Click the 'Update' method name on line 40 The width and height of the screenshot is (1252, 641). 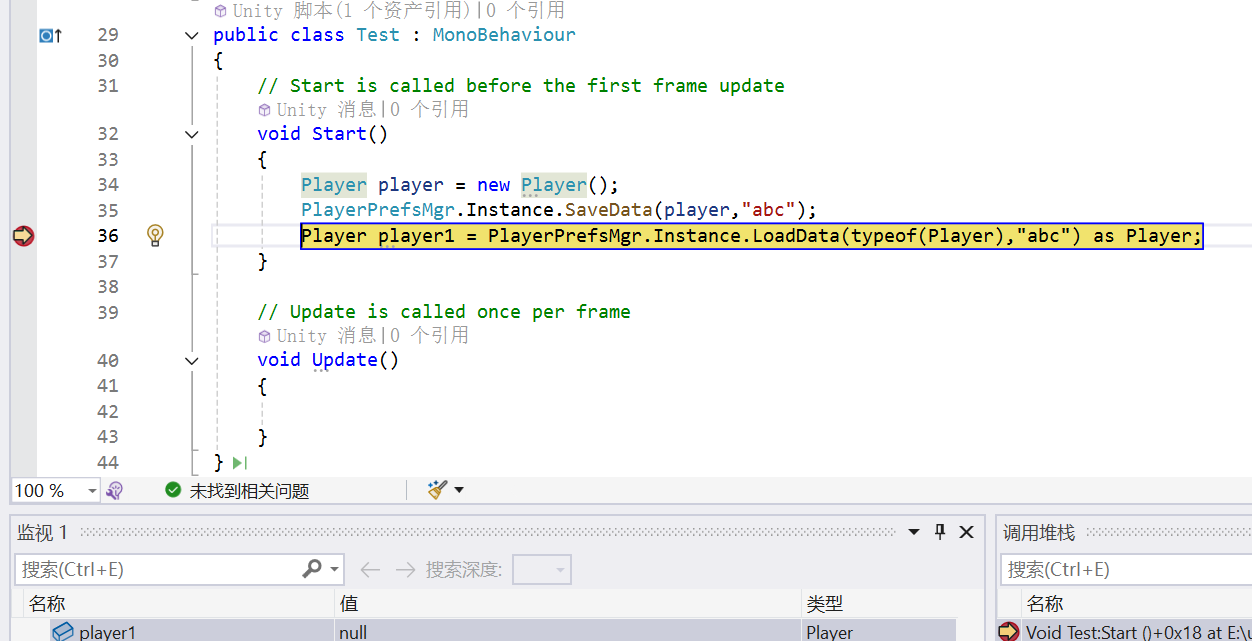(x=345, y=360)
